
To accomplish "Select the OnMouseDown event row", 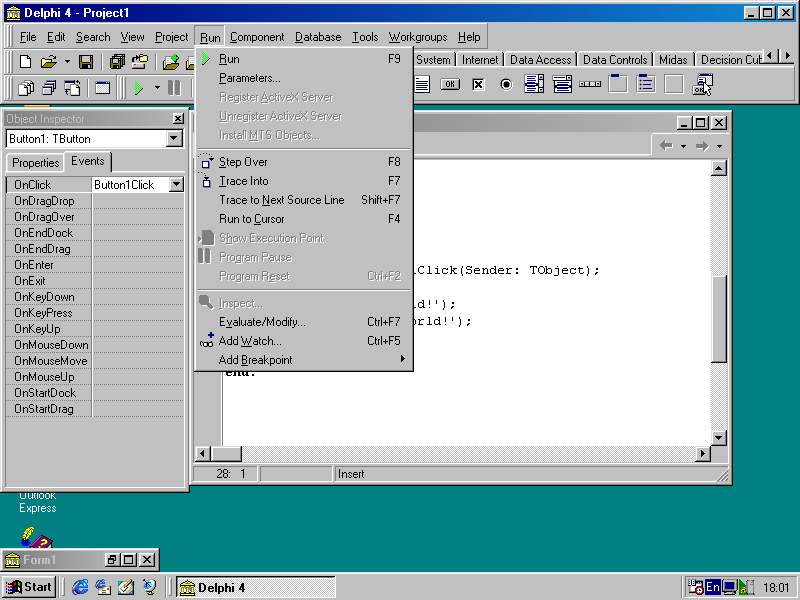I will pos(95,345).
